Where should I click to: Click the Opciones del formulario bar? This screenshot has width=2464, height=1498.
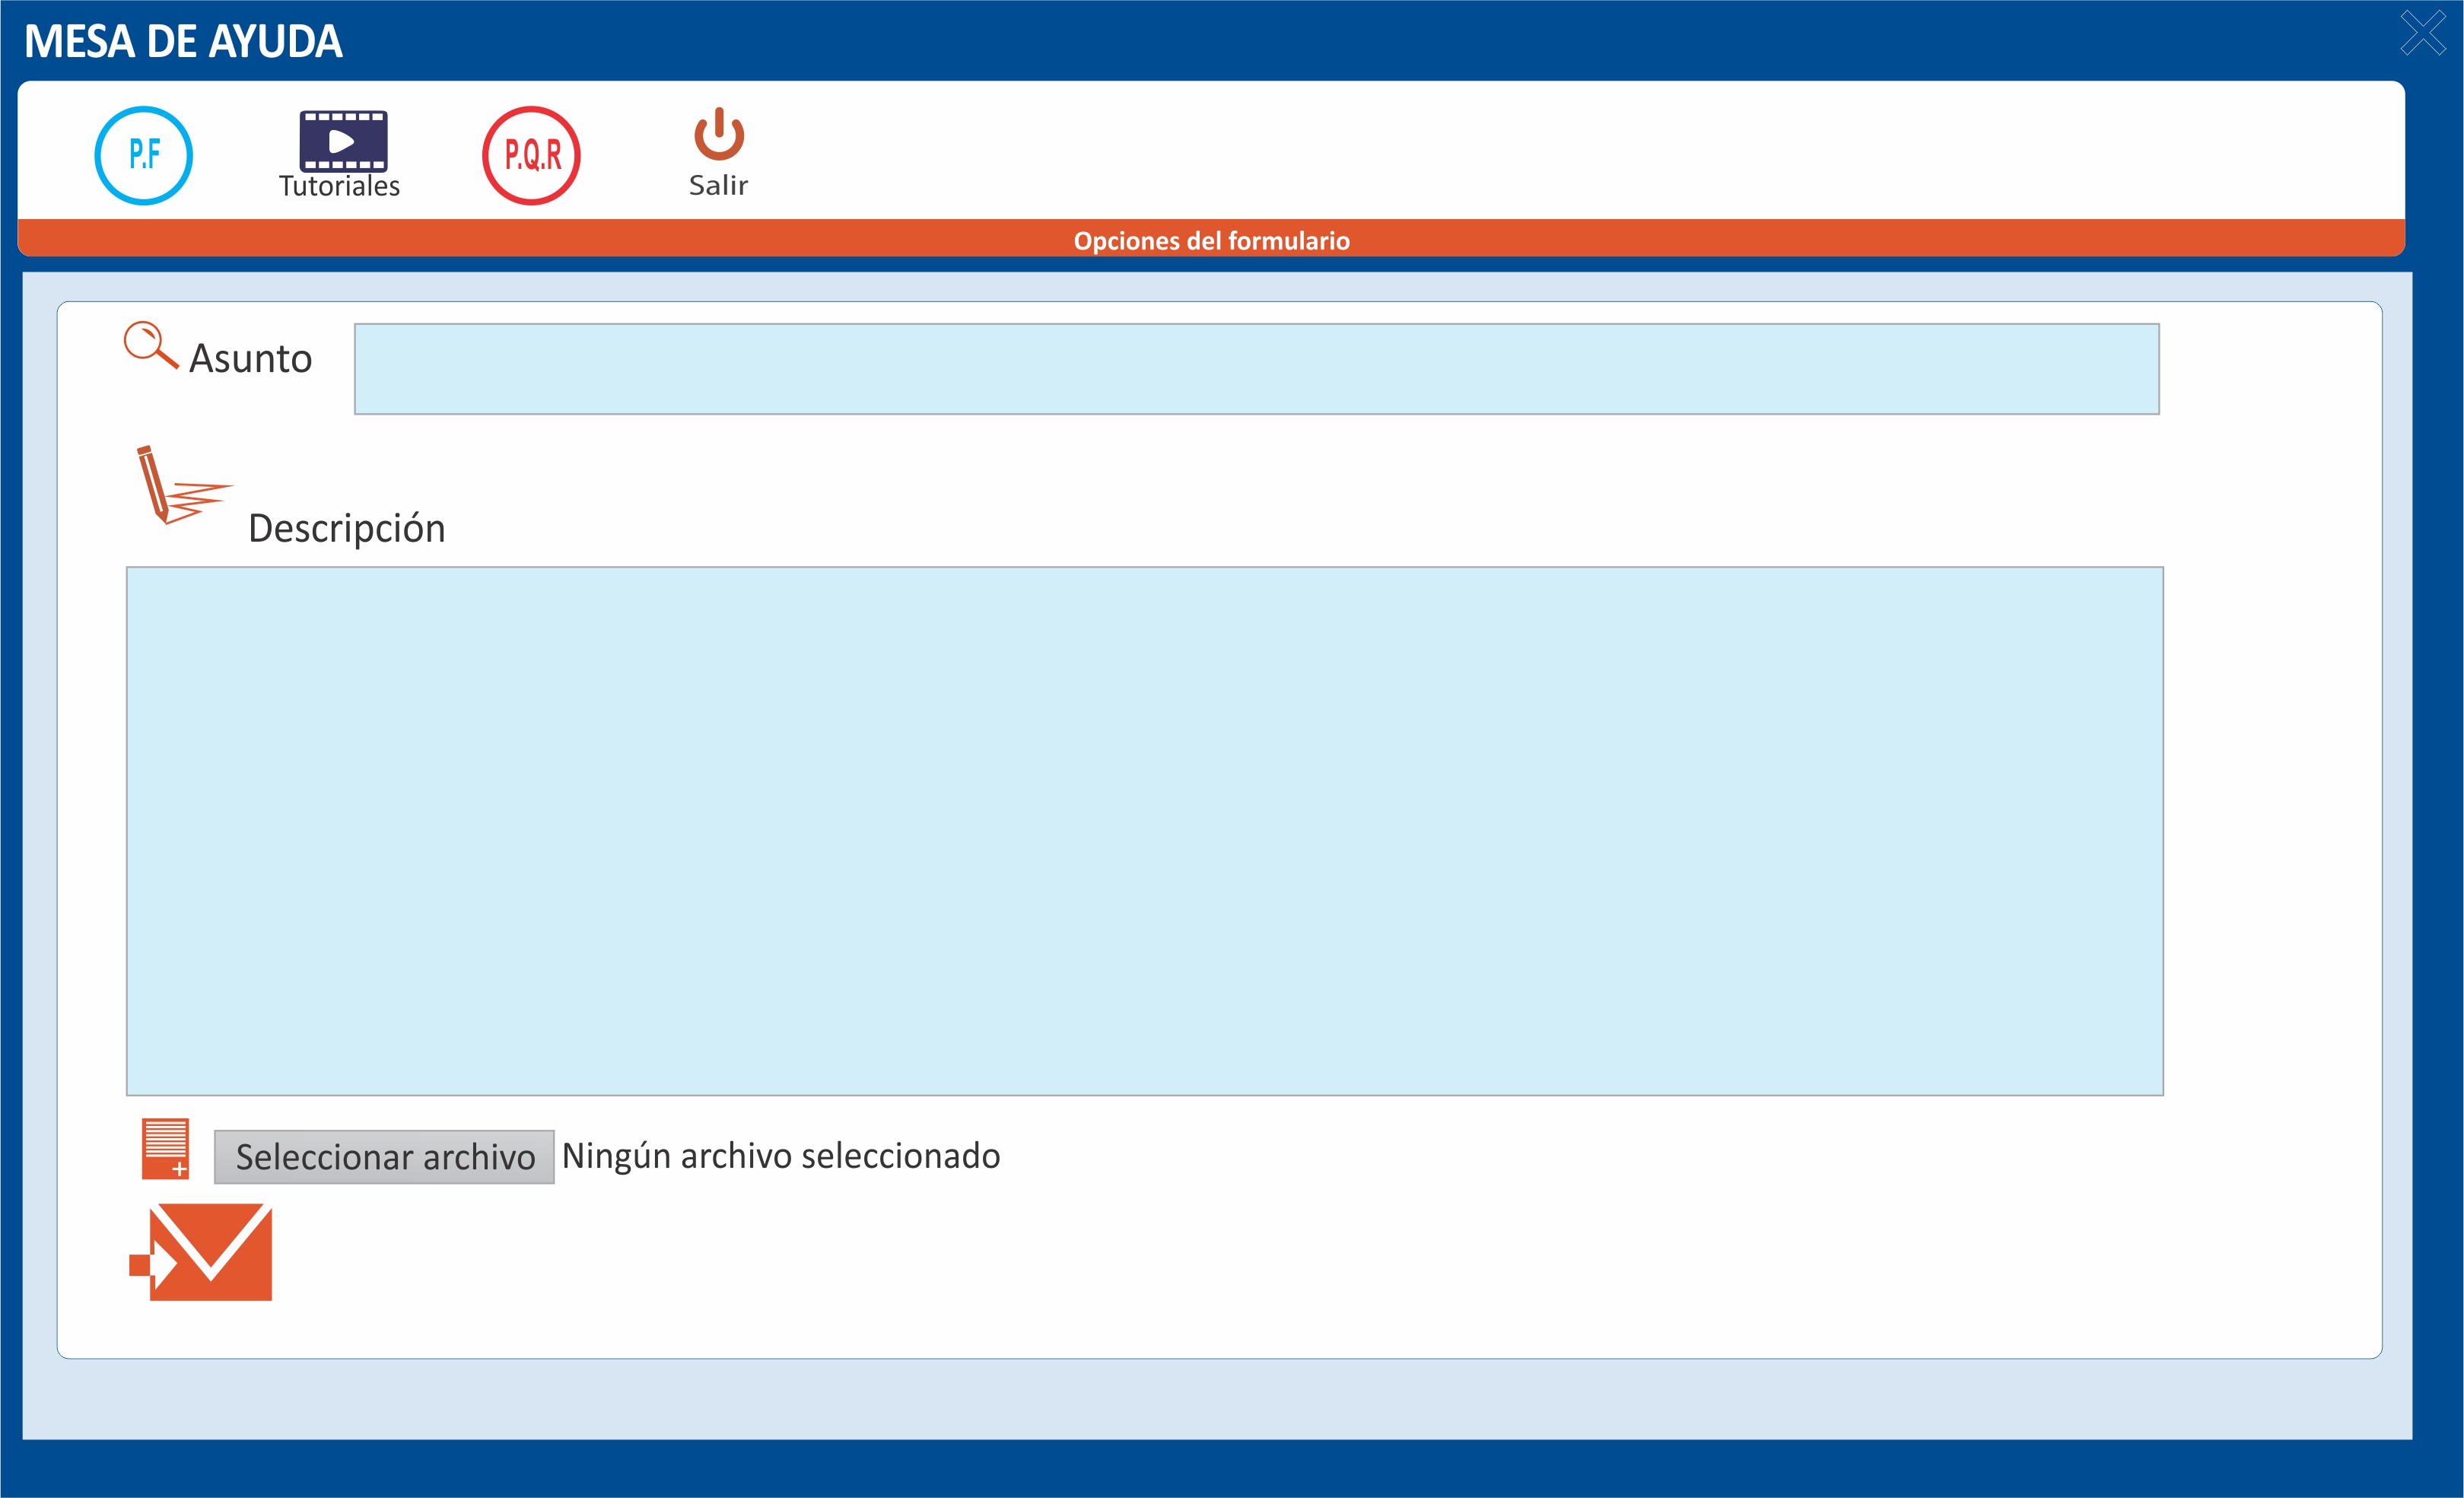pyautogui.click(x=1211, y=241)
